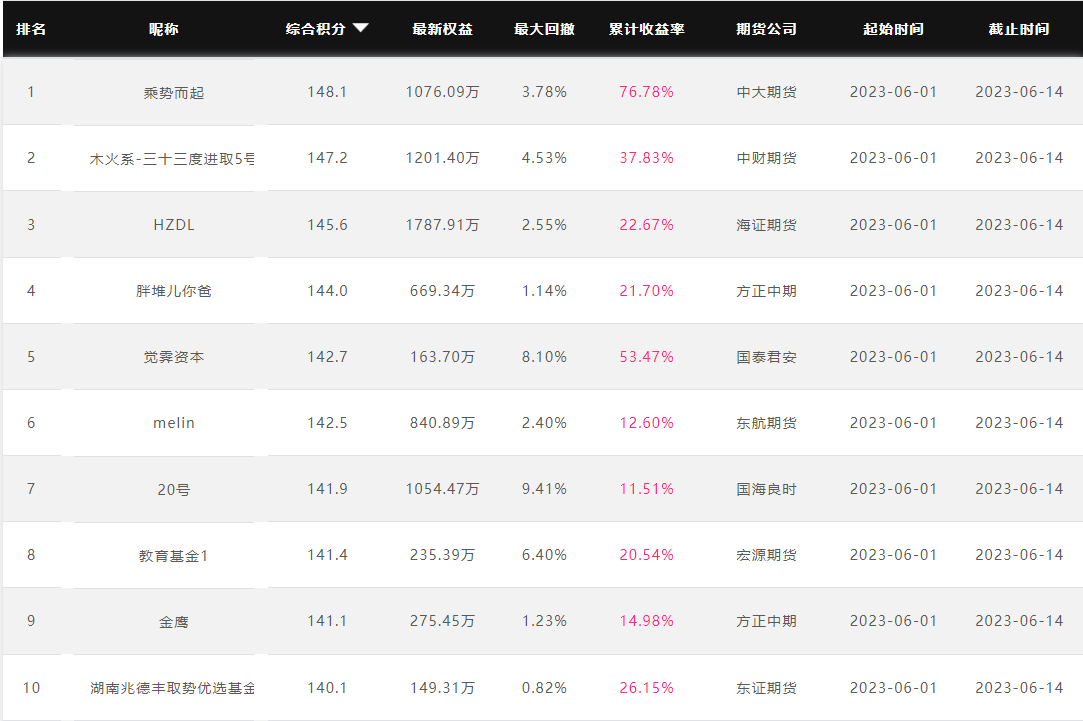
Task: Select equity value 1787.91万
Action: point(442,225)
